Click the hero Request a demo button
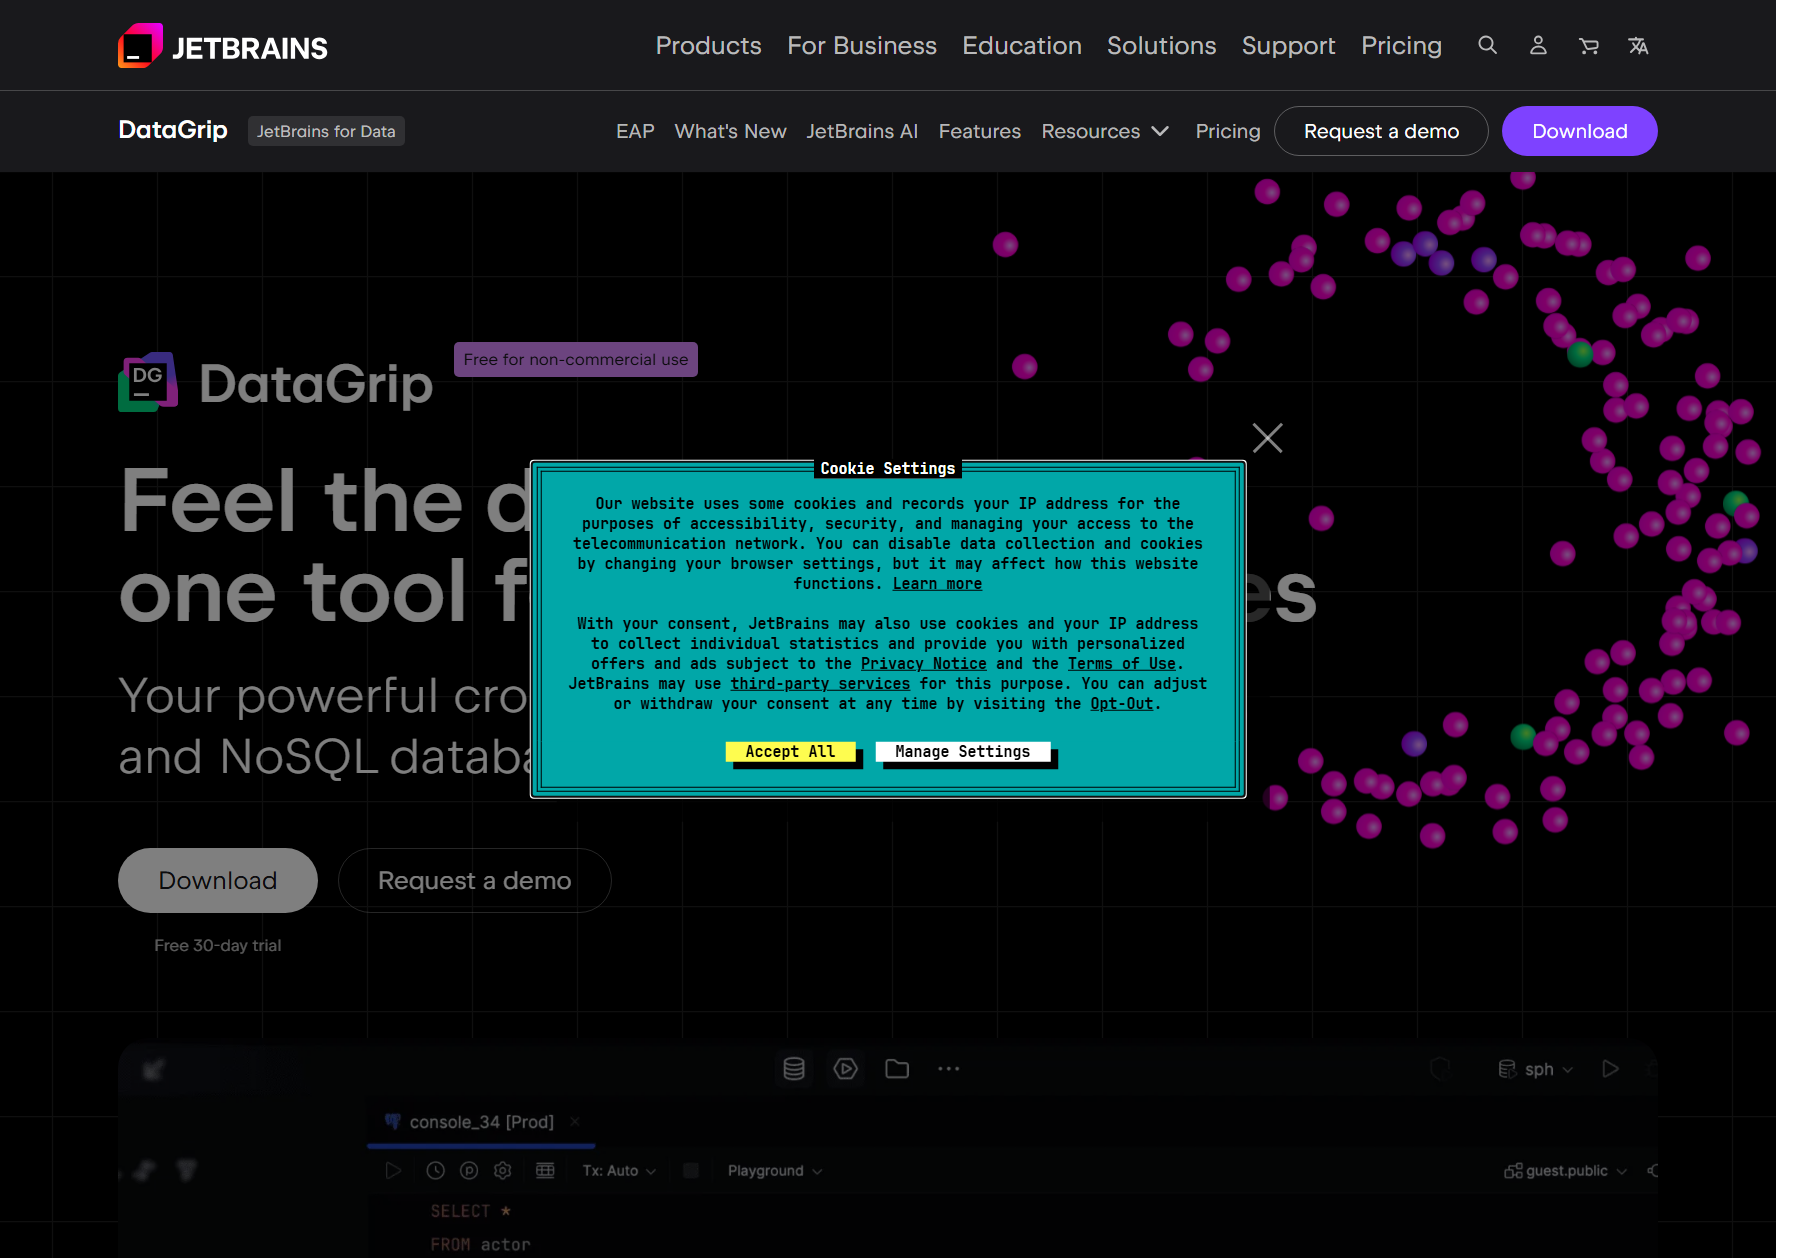Screen dimensions: 1795x1258 point(475,880)
